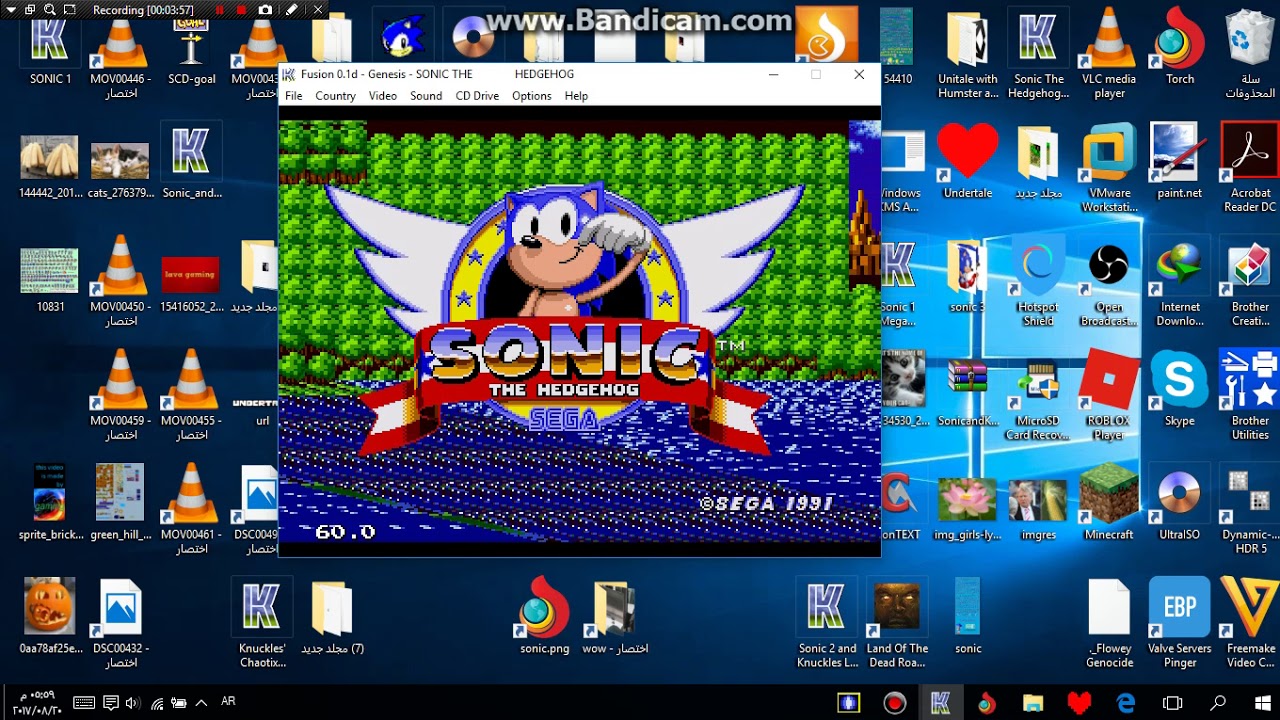This screenshot has width=1280, height=720.
Task: Select the Acrobat Reader DC icon
Action: tap(1250, 168)
